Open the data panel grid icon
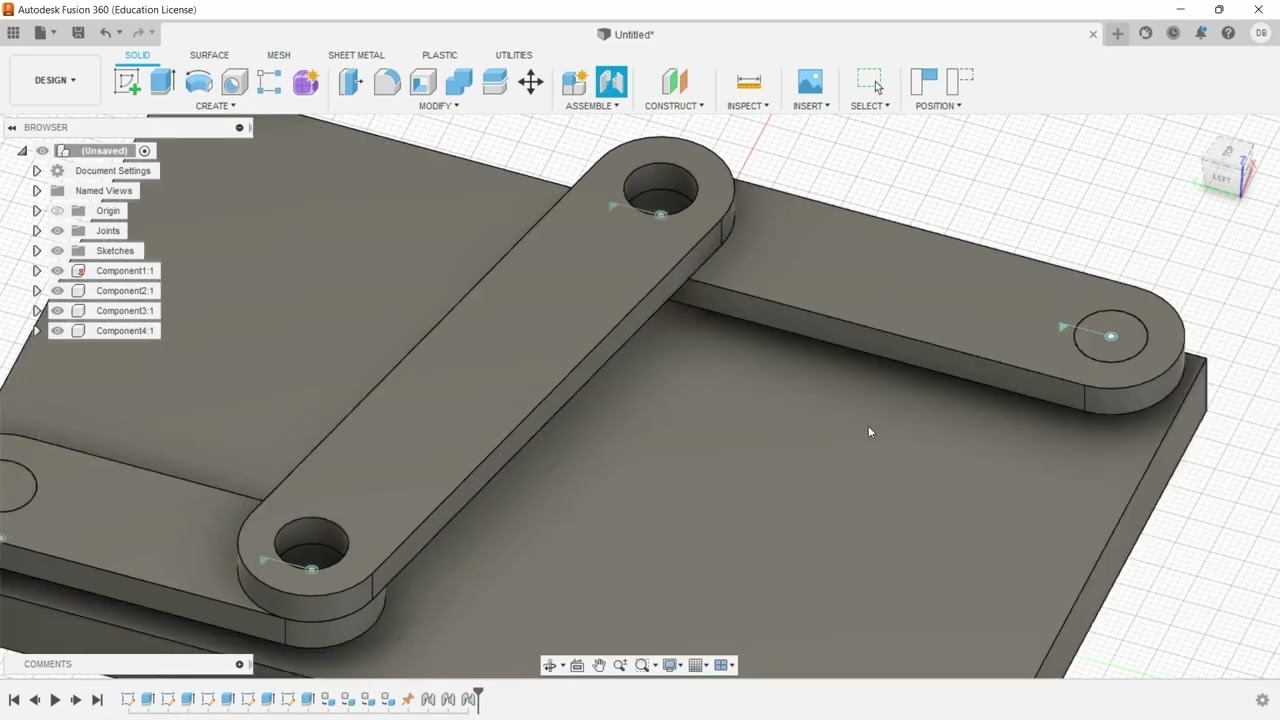This screenshot has height=720, width=1280. (13, 33)
